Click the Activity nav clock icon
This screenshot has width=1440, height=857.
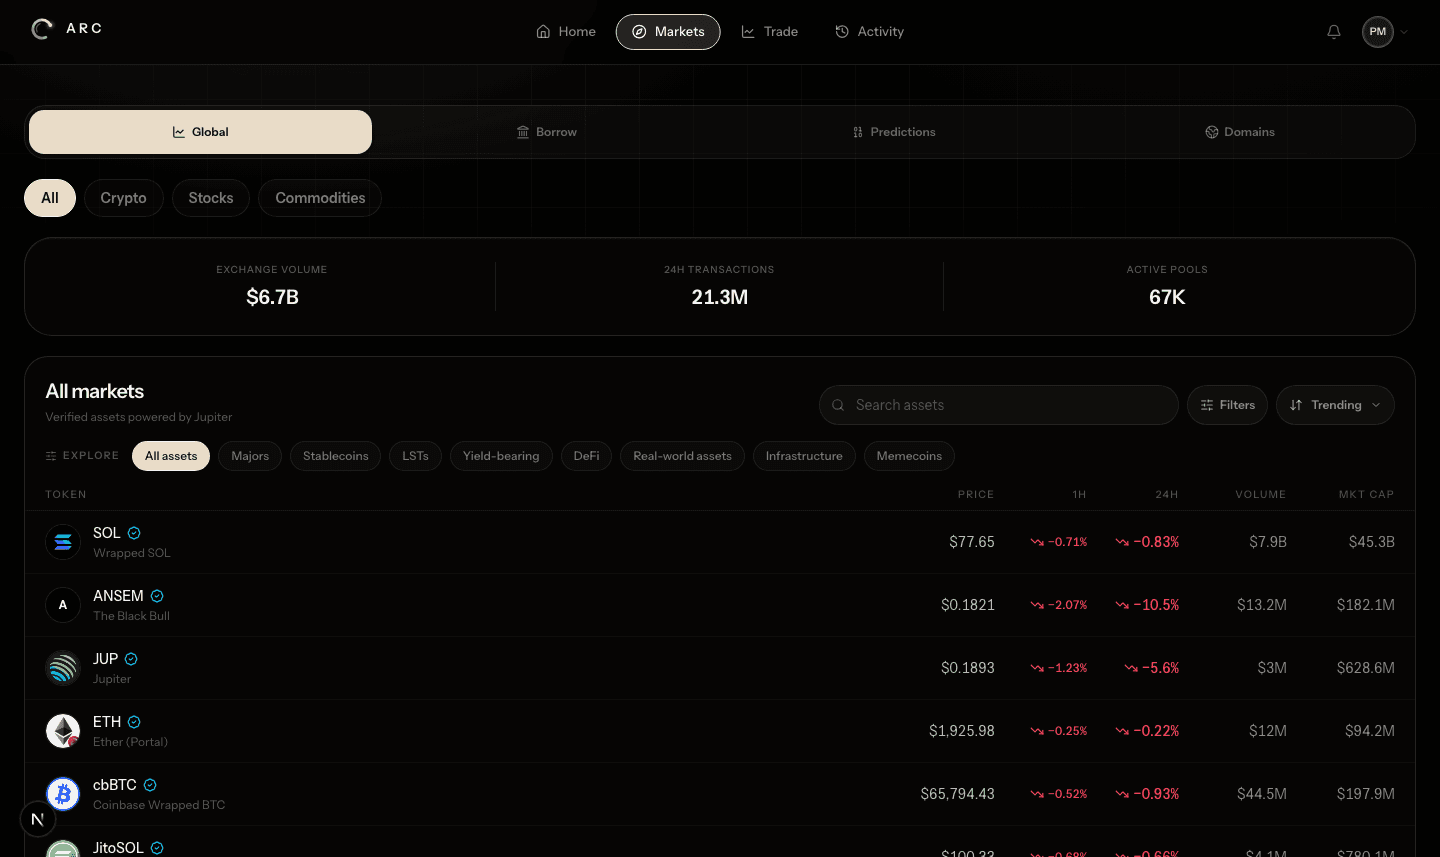coord(842,32)
